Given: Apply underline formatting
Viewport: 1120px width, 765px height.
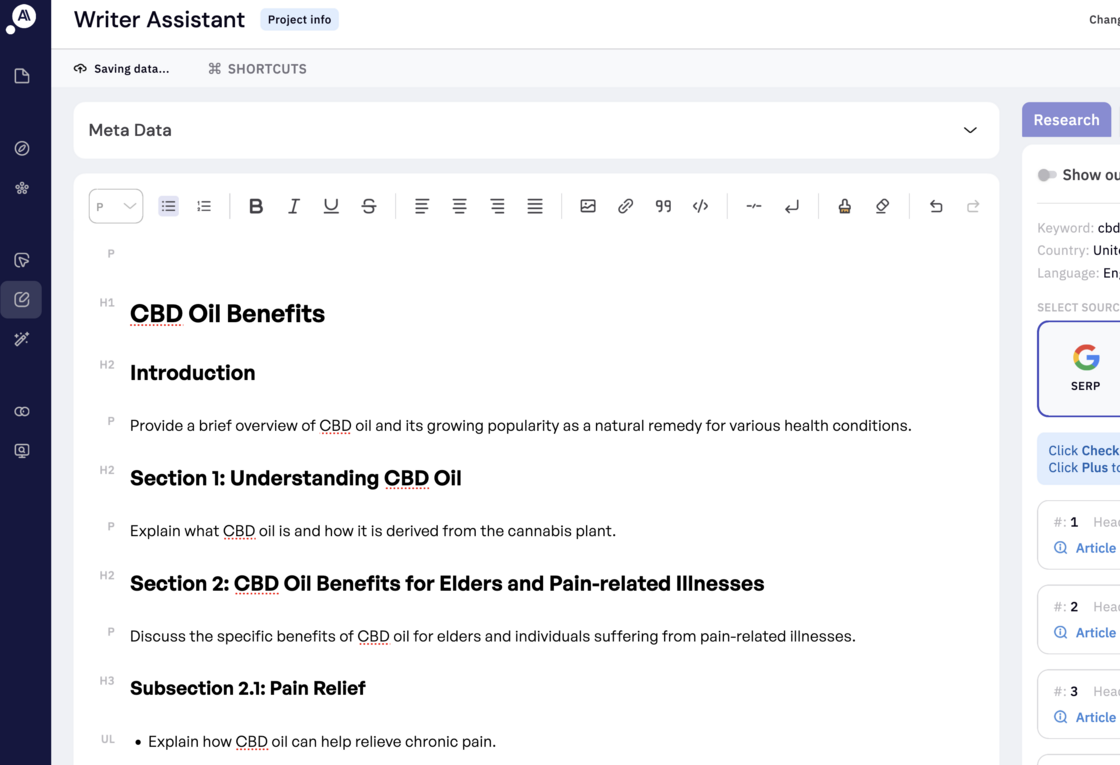Looking at the screenshot, I should (x=331, y=206).
